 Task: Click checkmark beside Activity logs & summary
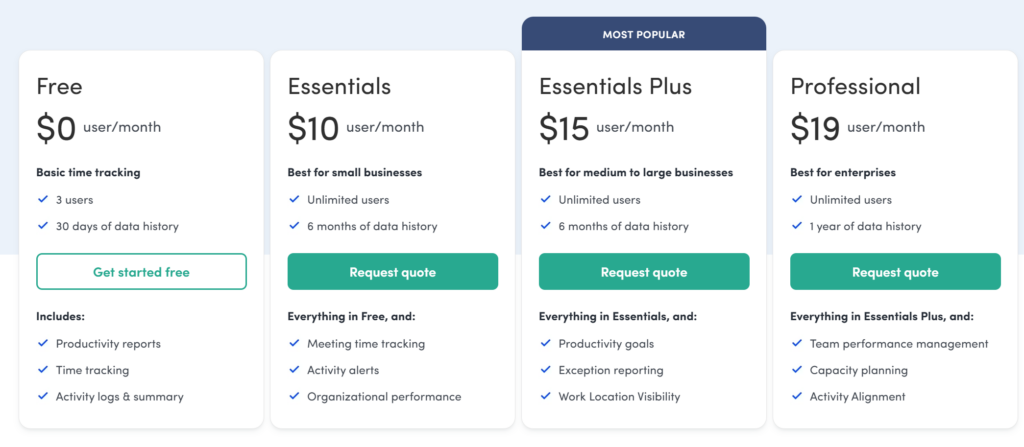(43, 397)
